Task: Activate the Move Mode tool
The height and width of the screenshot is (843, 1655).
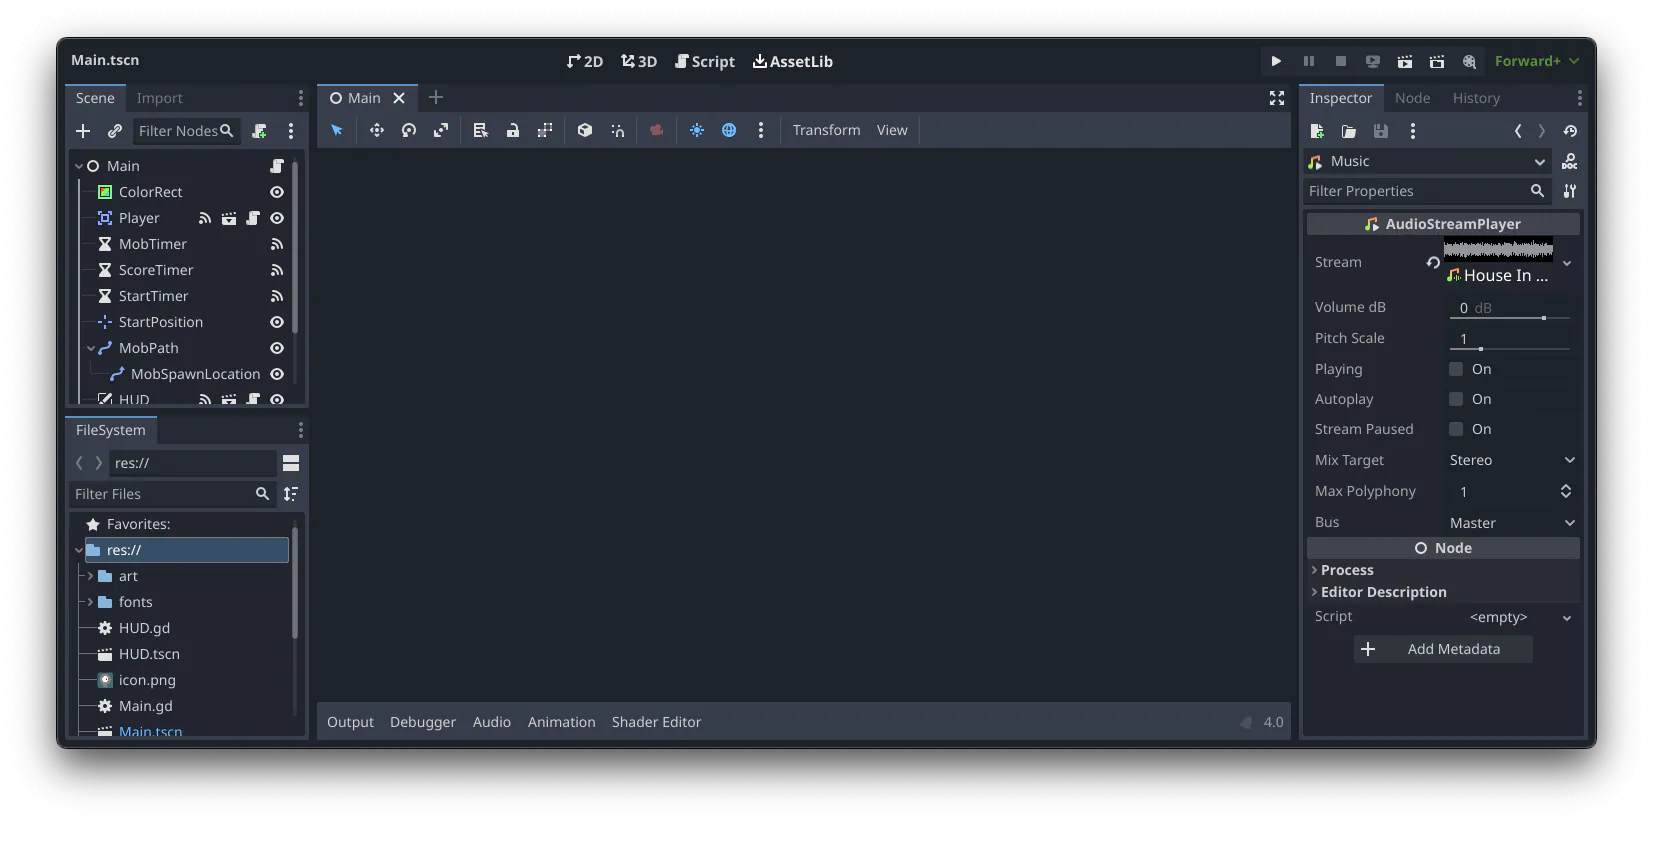Action: (377, 130)
